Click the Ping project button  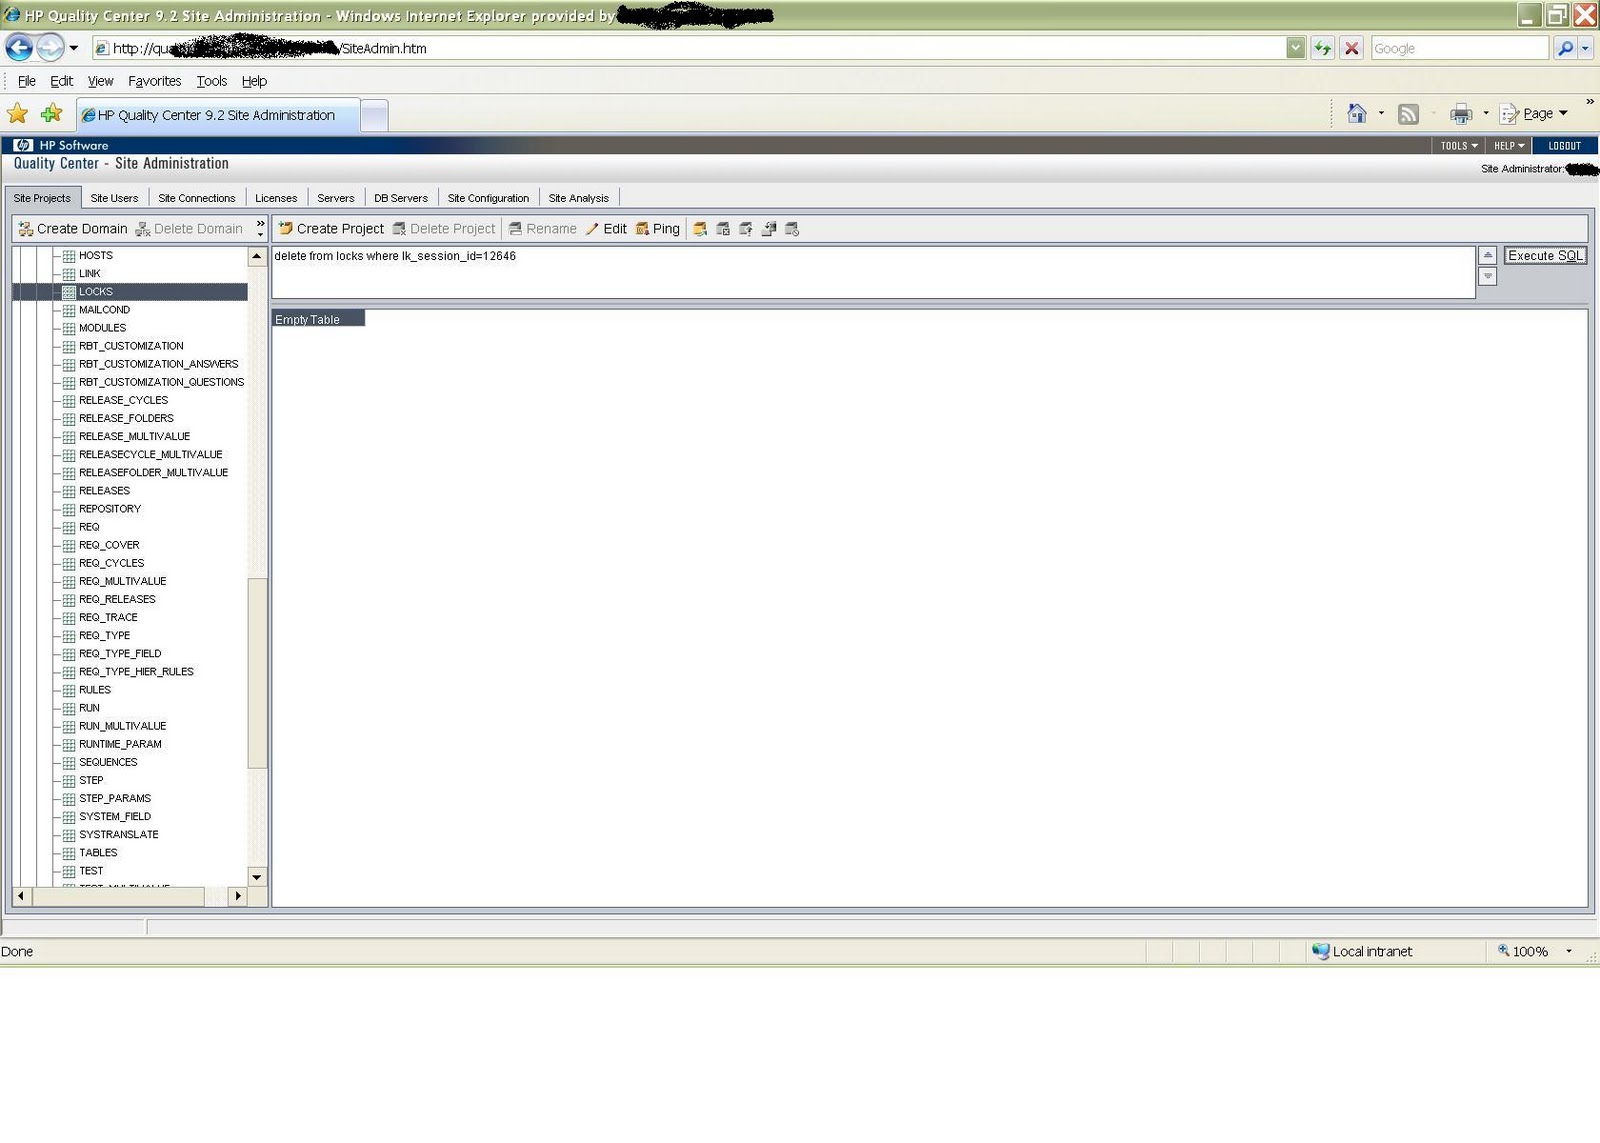(657, 229)
